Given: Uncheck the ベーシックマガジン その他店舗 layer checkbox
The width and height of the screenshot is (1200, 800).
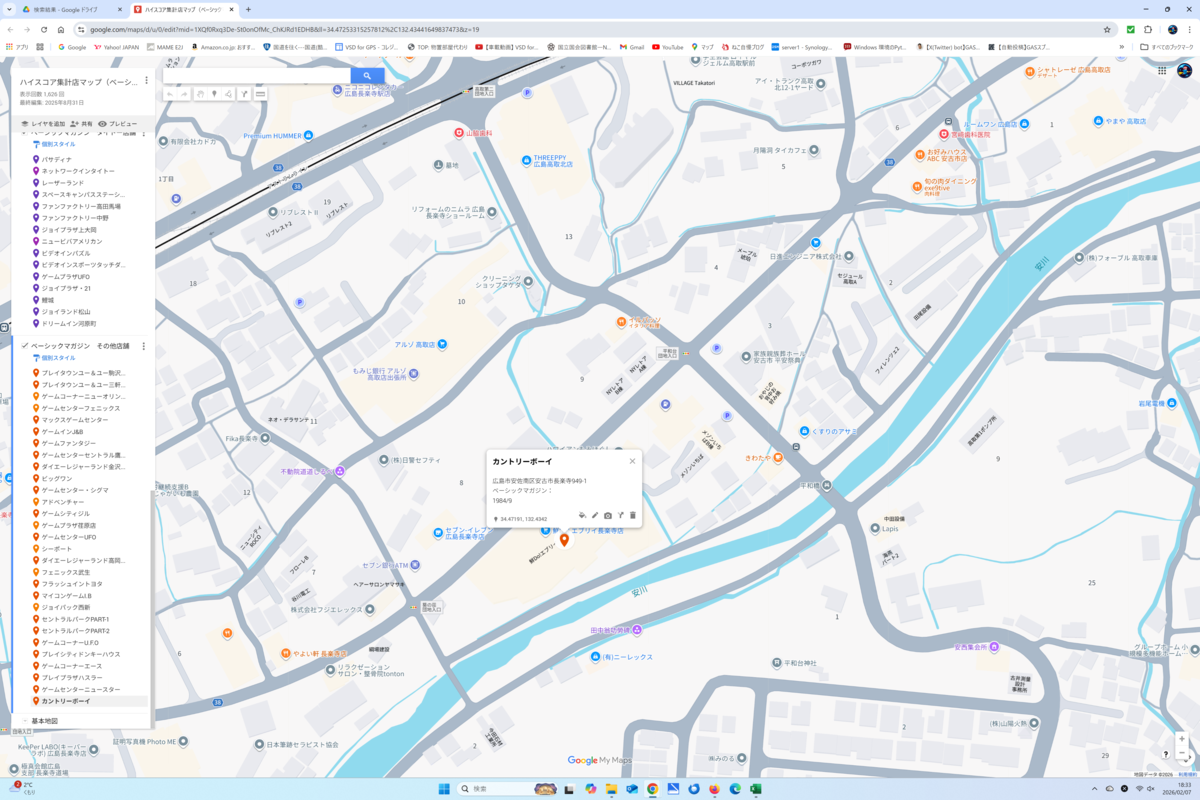Looking at the screenshot, I should coord(25,346).
